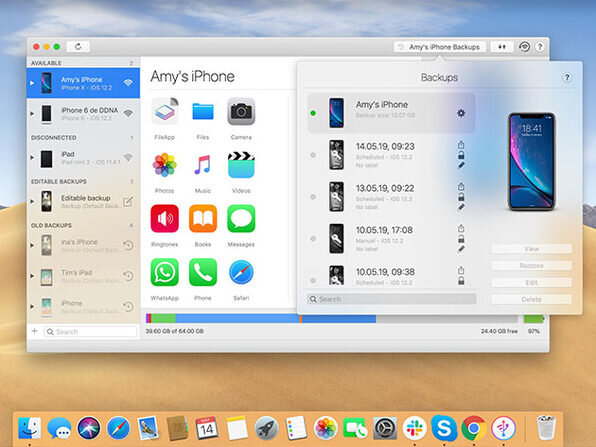Click the Edit button in Backups panel
This screenshot has height=447, width=596.
pos(531,282)
